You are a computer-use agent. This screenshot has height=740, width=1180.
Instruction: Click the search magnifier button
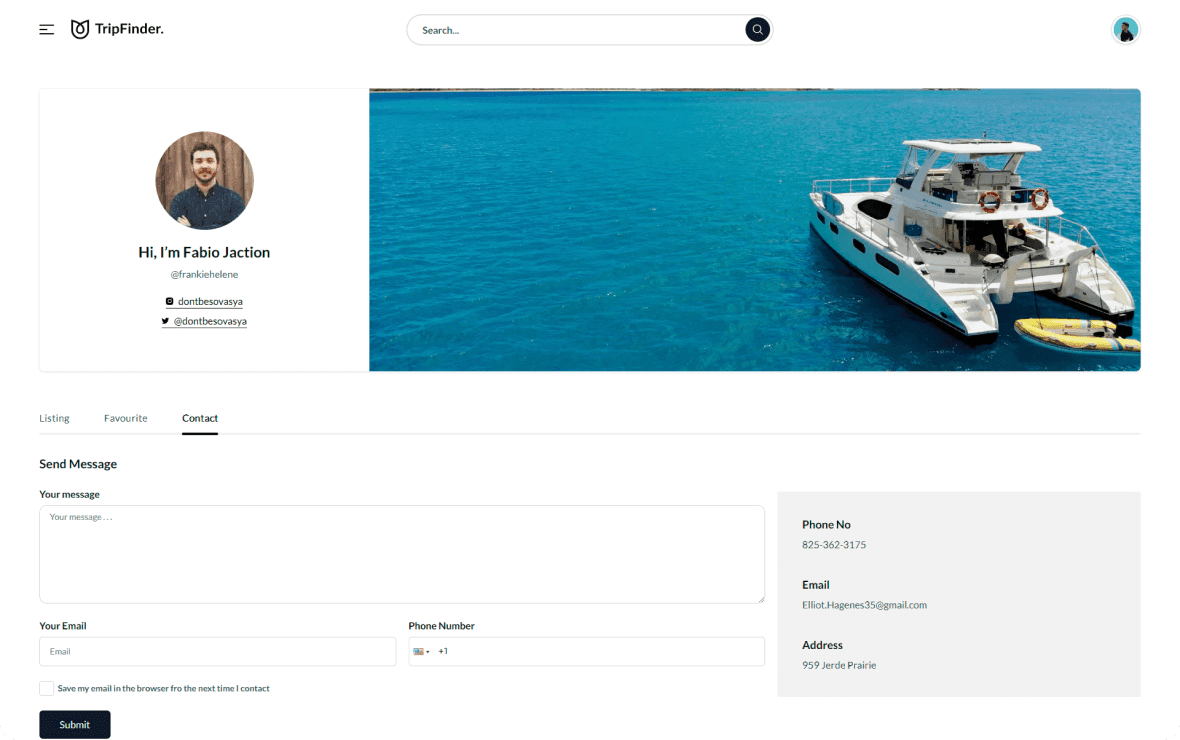(757, 29)
